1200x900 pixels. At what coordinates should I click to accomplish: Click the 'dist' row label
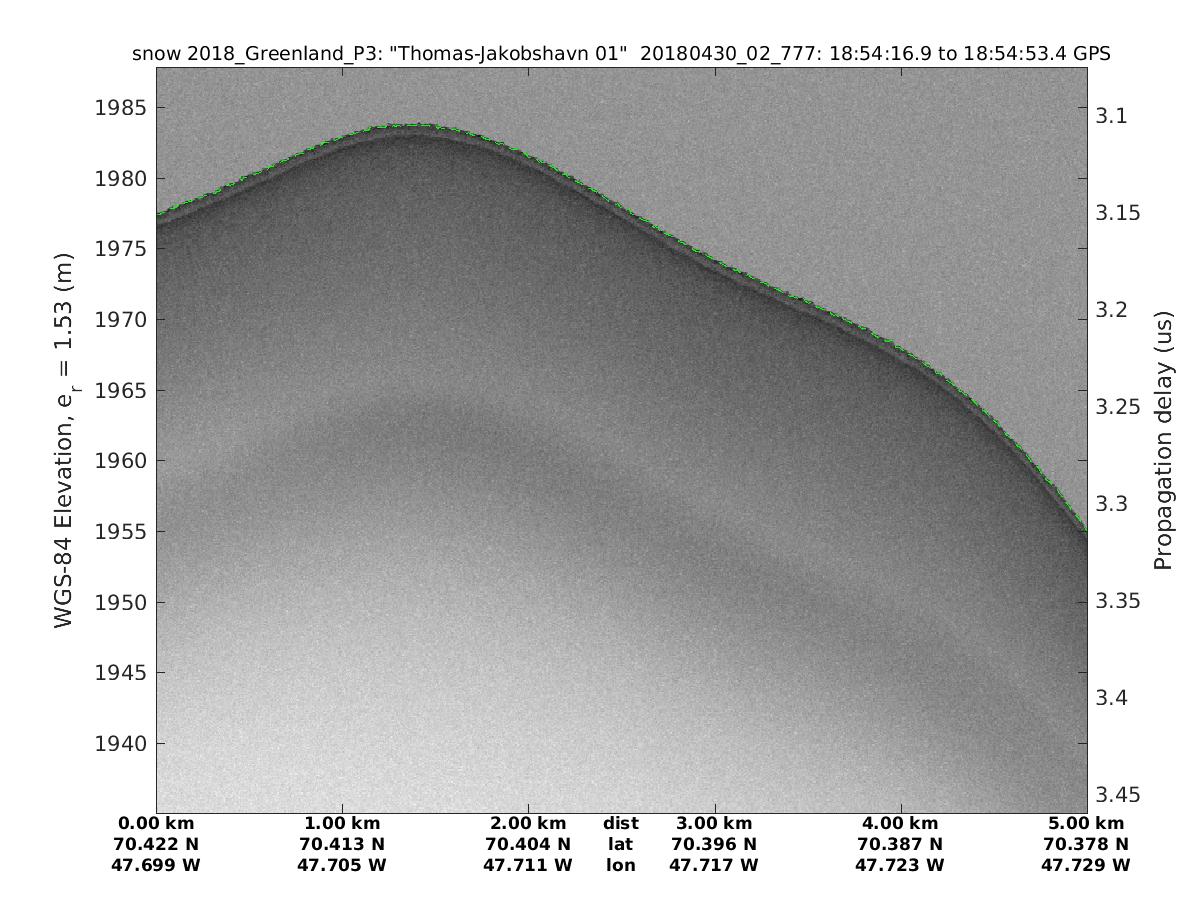coord(620,824)
